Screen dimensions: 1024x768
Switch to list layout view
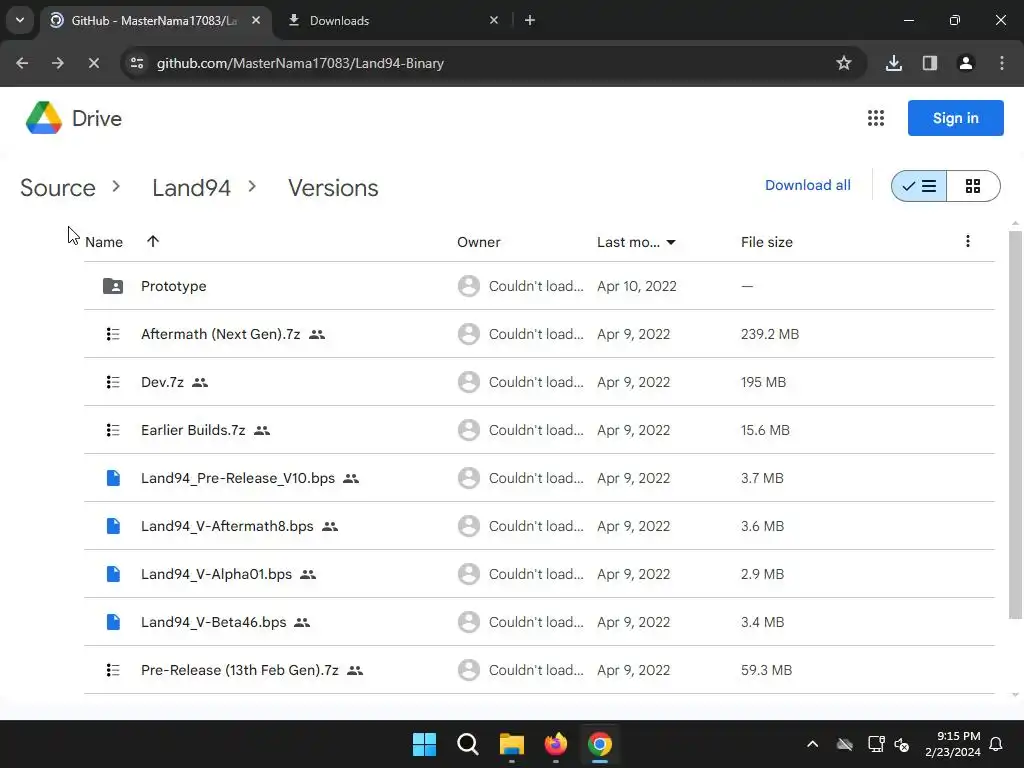919,186
